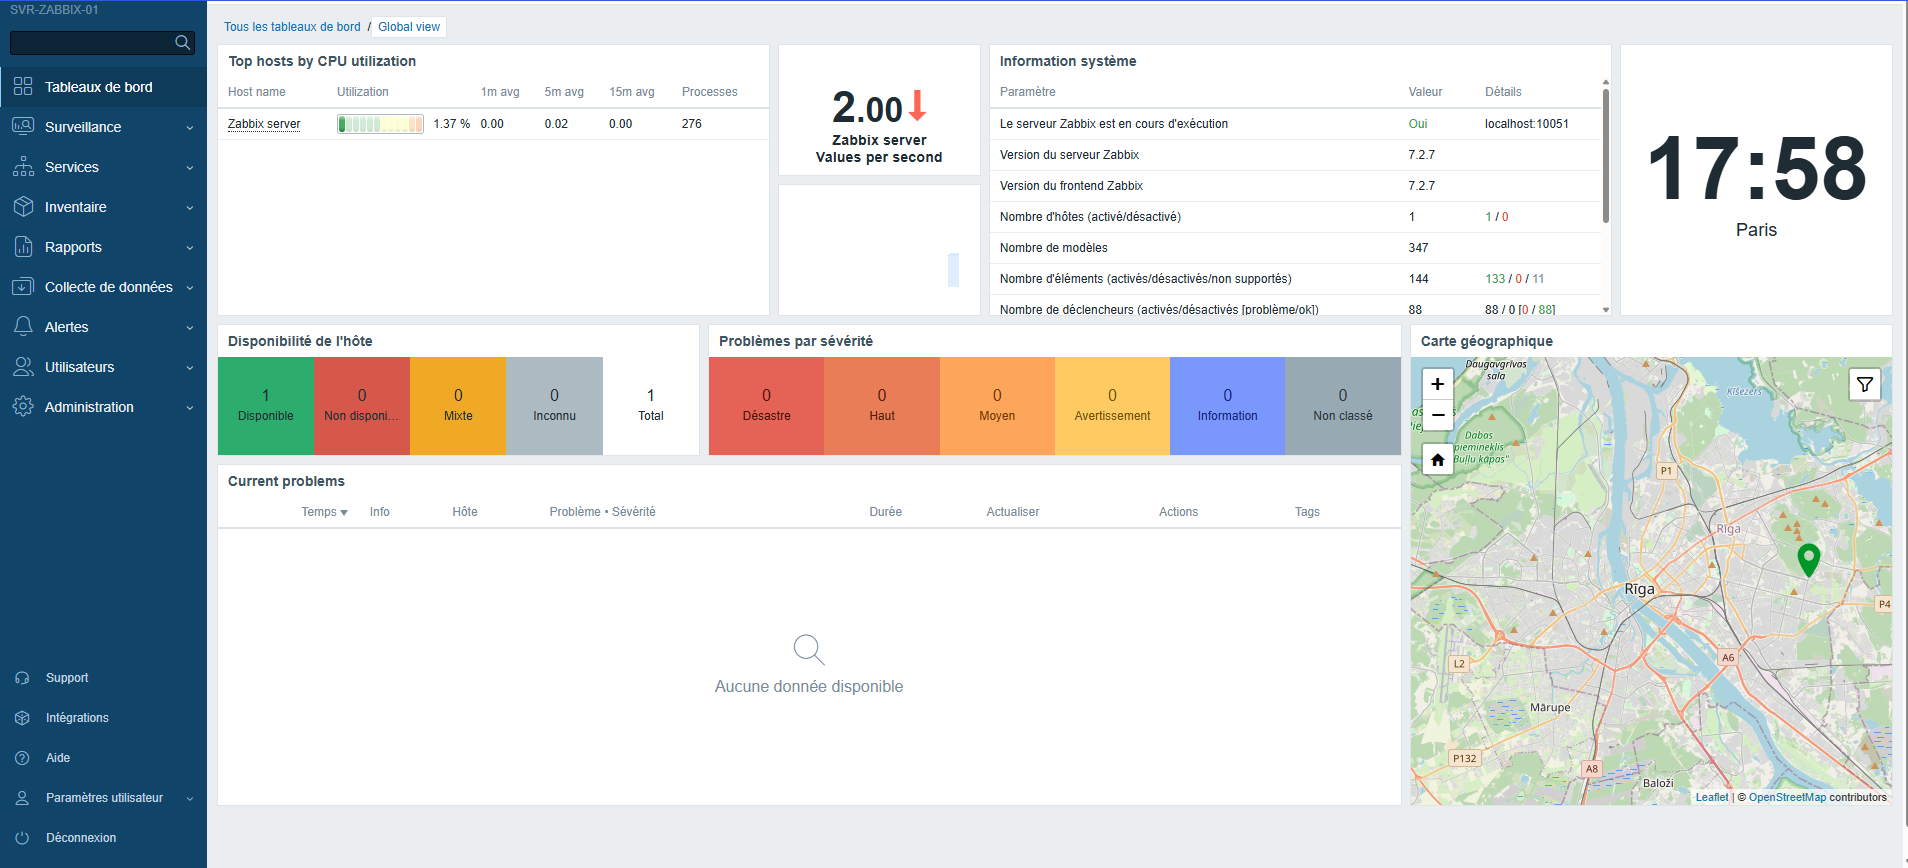Expand the Alertes menu chevron
The width and height of the screenshot is (1908, 868).
[190, 328]
